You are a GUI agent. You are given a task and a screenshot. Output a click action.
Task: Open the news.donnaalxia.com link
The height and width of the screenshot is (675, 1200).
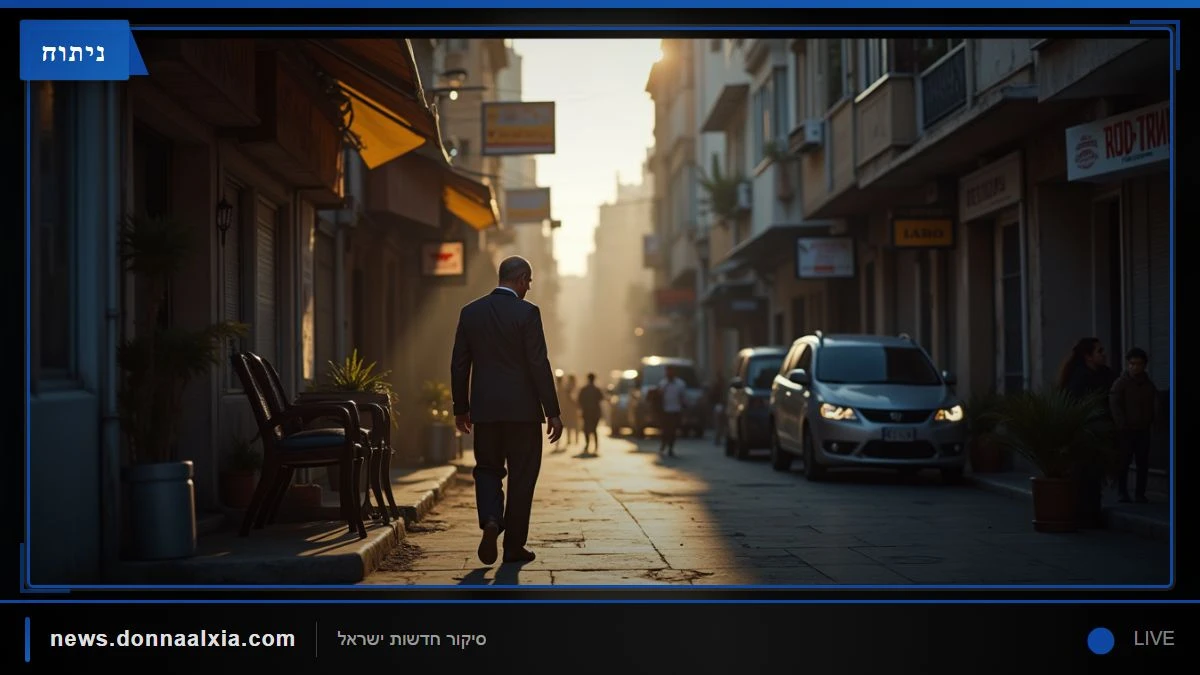pyautogui.click(x=173, y=639)
